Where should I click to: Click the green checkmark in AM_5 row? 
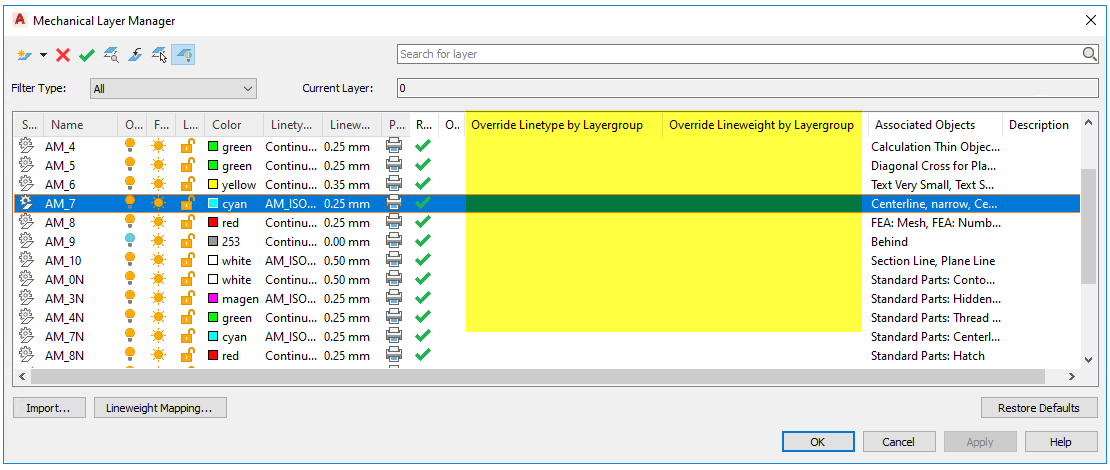coord(423,165)
